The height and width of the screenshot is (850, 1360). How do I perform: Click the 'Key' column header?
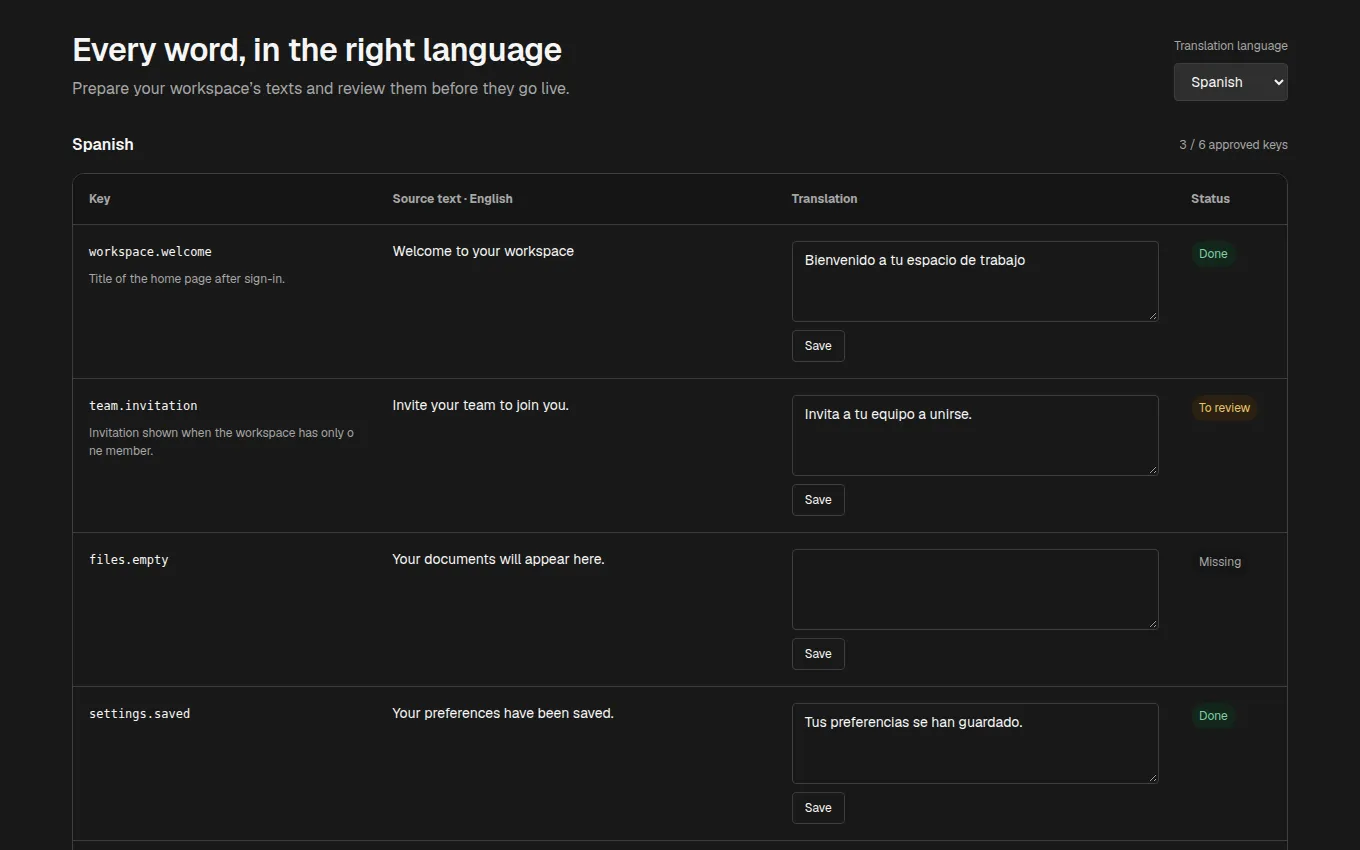[x=100, y=199]
